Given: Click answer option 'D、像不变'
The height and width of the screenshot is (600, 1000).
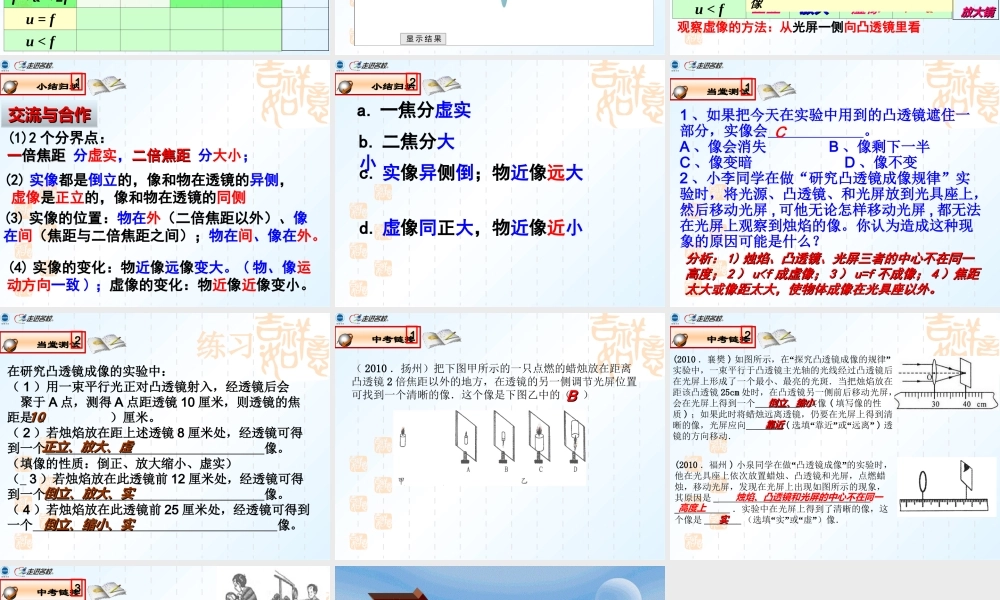Looking at the screenshot, I should (881, 163).
